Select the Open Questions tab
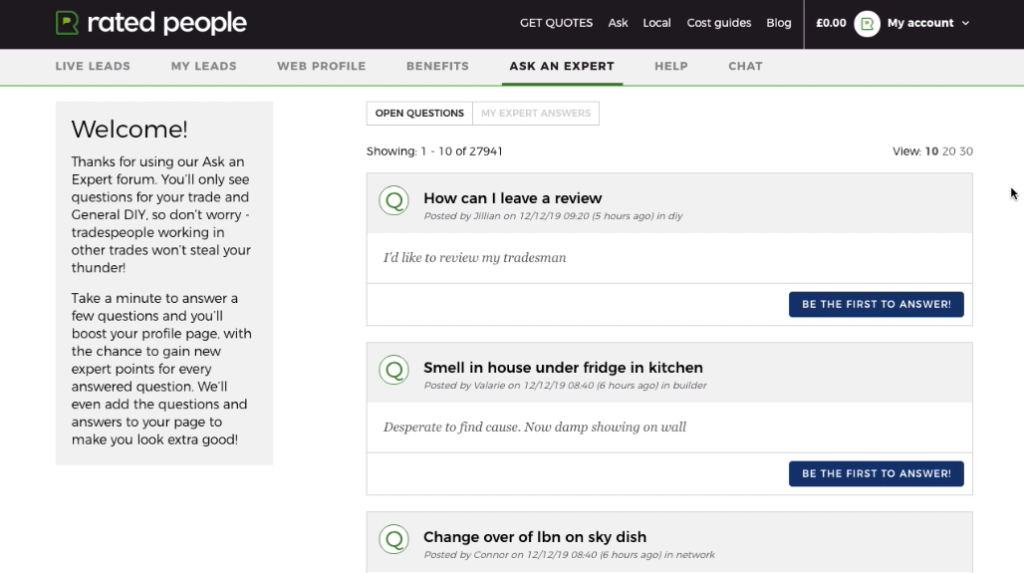 pyautogui.click(x=419, y=113)
